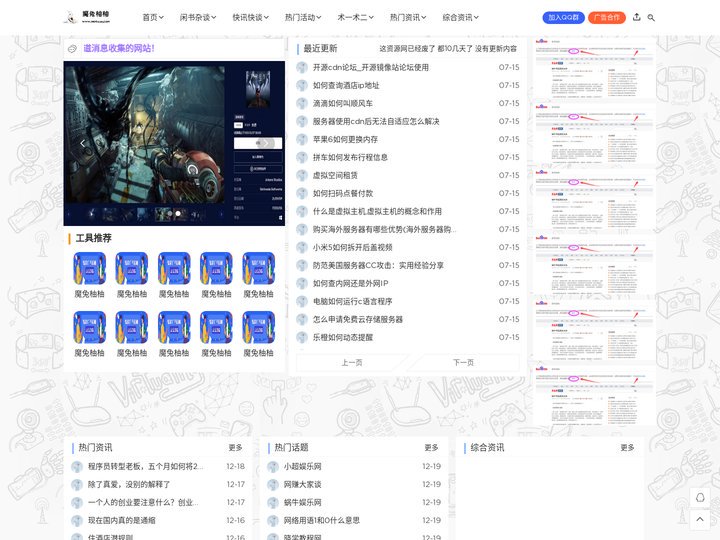Open article 什么是虚拟主机虚拟主机的概念和作用

point(377,211)
